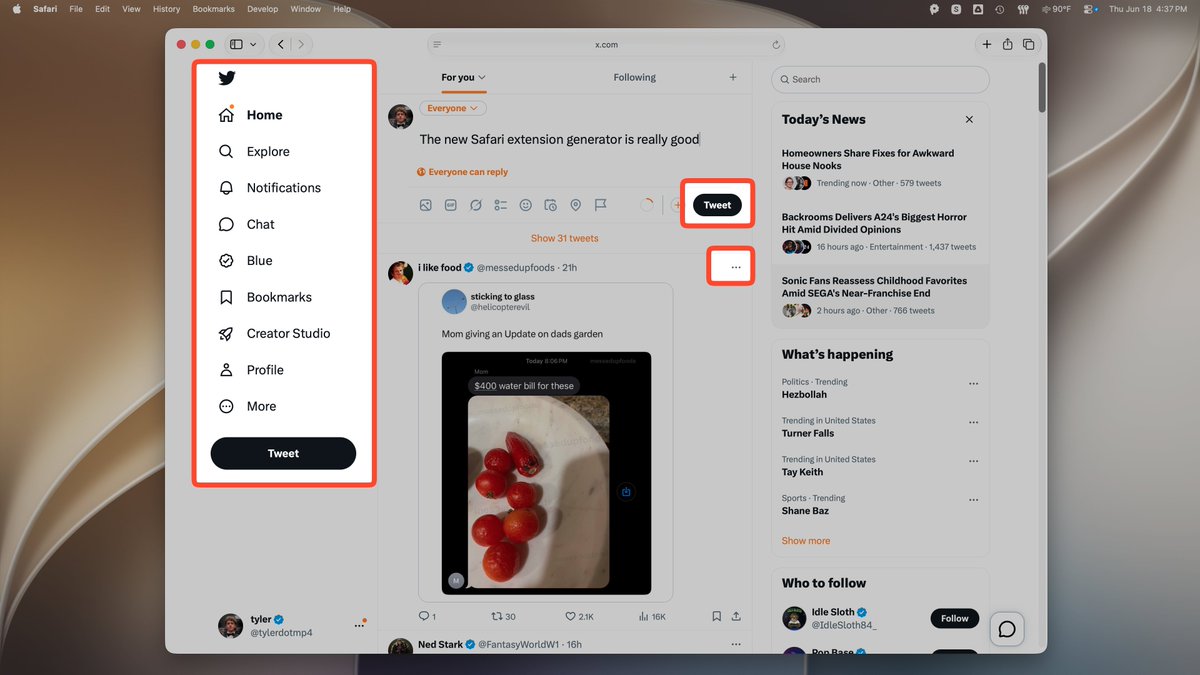Share the i like food tweet
The image size is (1200, 675).
point(736,617)
